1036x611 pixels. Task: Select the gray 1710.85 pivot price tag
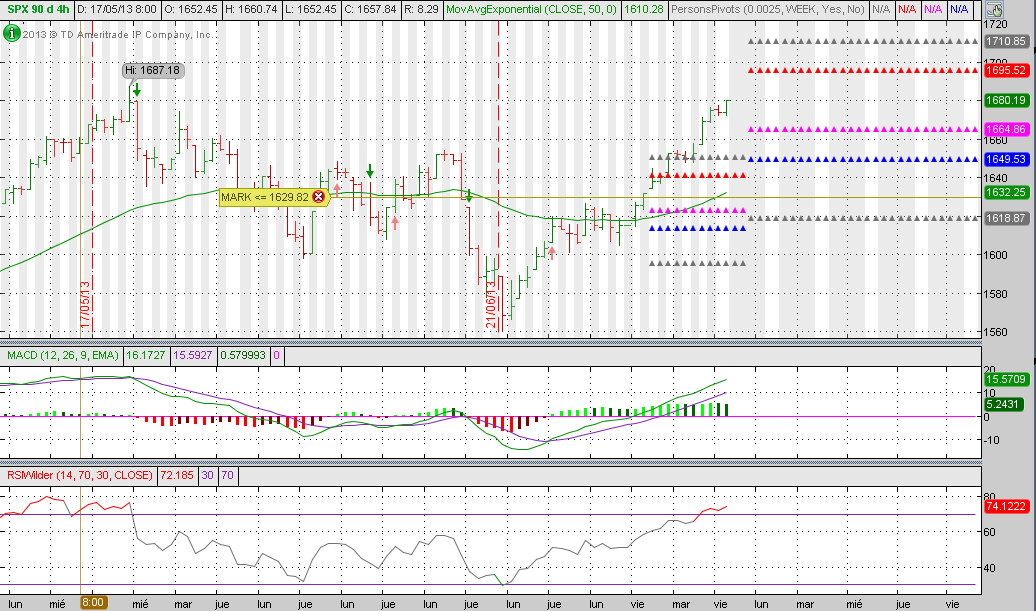point(1006,41)
